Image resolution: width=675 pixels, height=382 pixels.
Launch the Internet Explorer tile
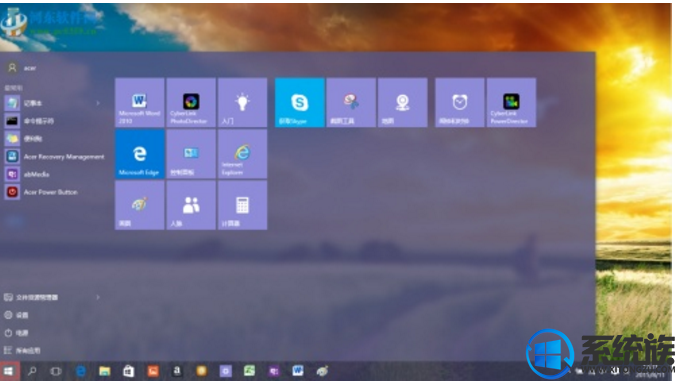point(242,154)
